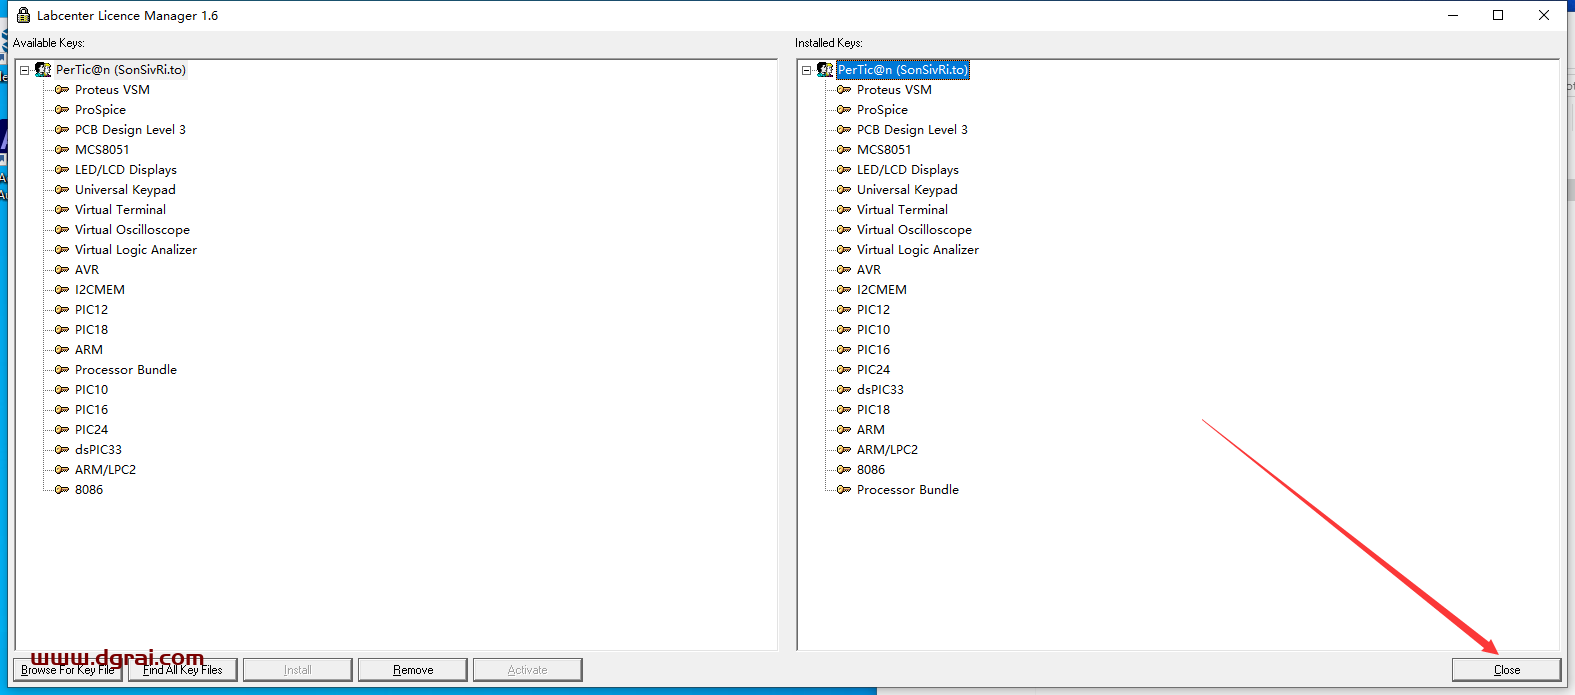Click the padlock icon in the title bar
The image size is (1575, 695).
[x=23, y=15]
